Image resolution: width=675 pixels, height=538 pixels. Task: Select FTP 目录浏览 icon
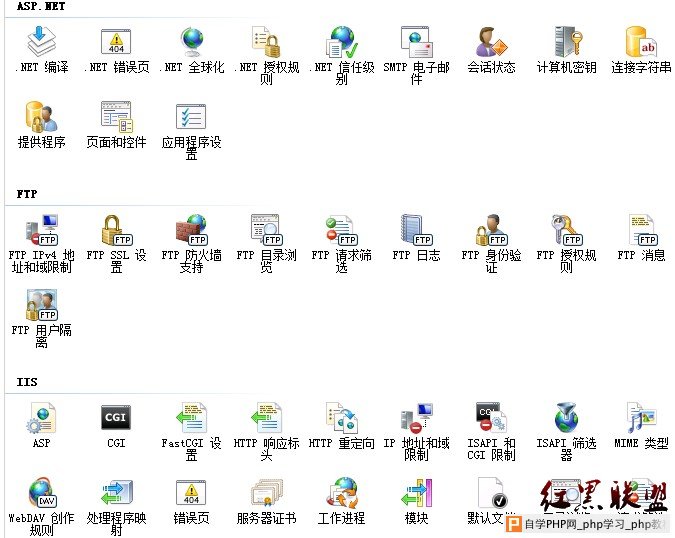click(x=266, y=229)
